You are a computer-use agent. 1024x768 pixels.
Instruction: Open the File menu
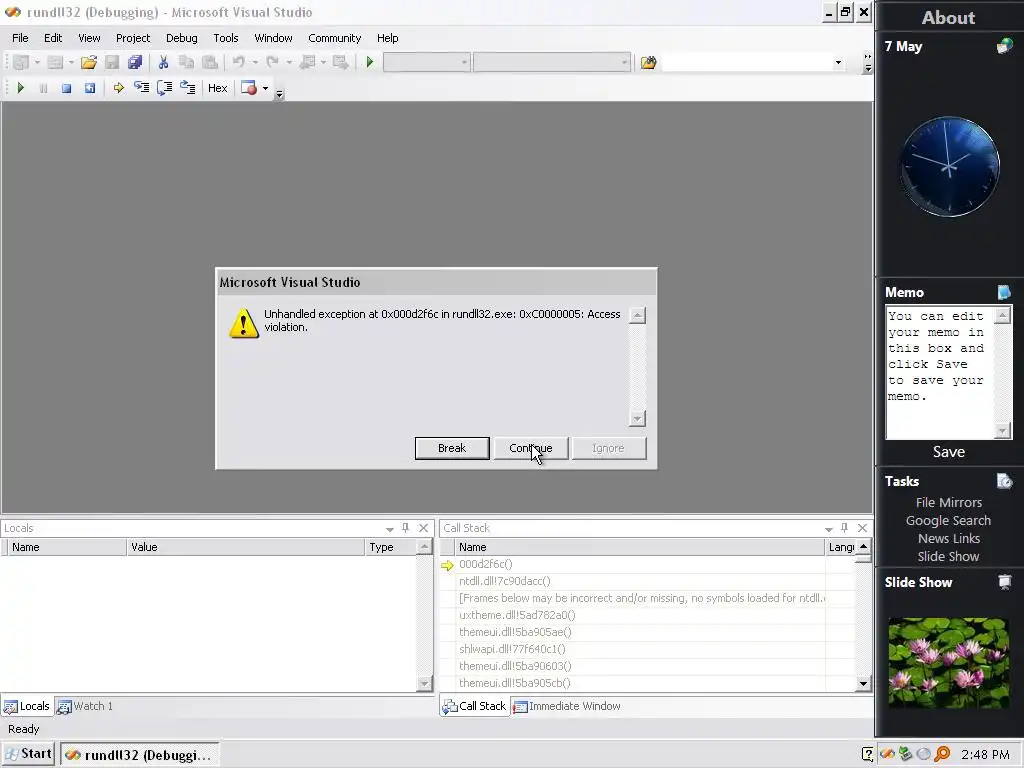point(20,38)
